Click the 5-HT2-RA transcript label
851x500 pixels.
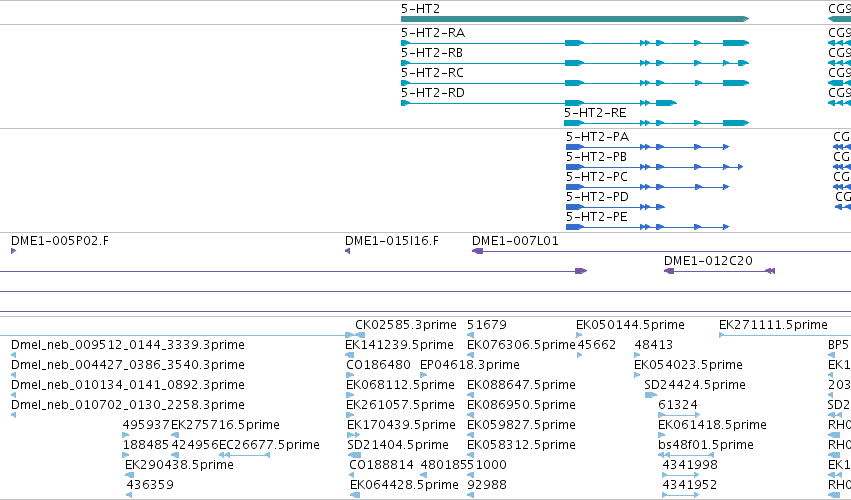click(433, 33)
